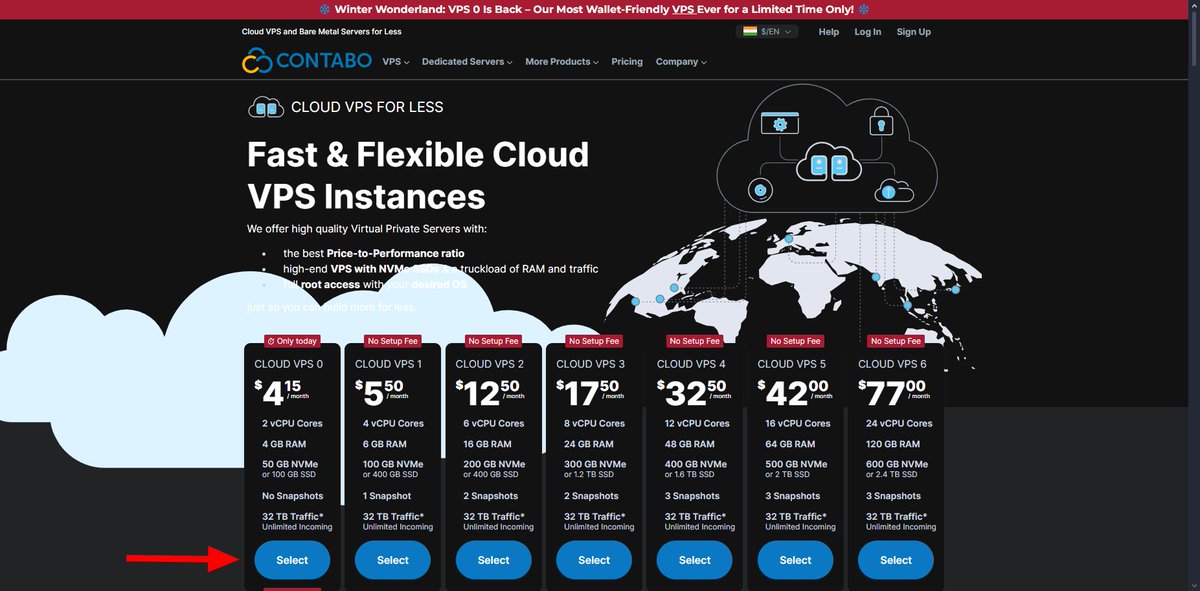The width and height of the screenshot is (1200, 591).
Task: Click the CLOUD VPS 5 title
Action: coord(793,364)
